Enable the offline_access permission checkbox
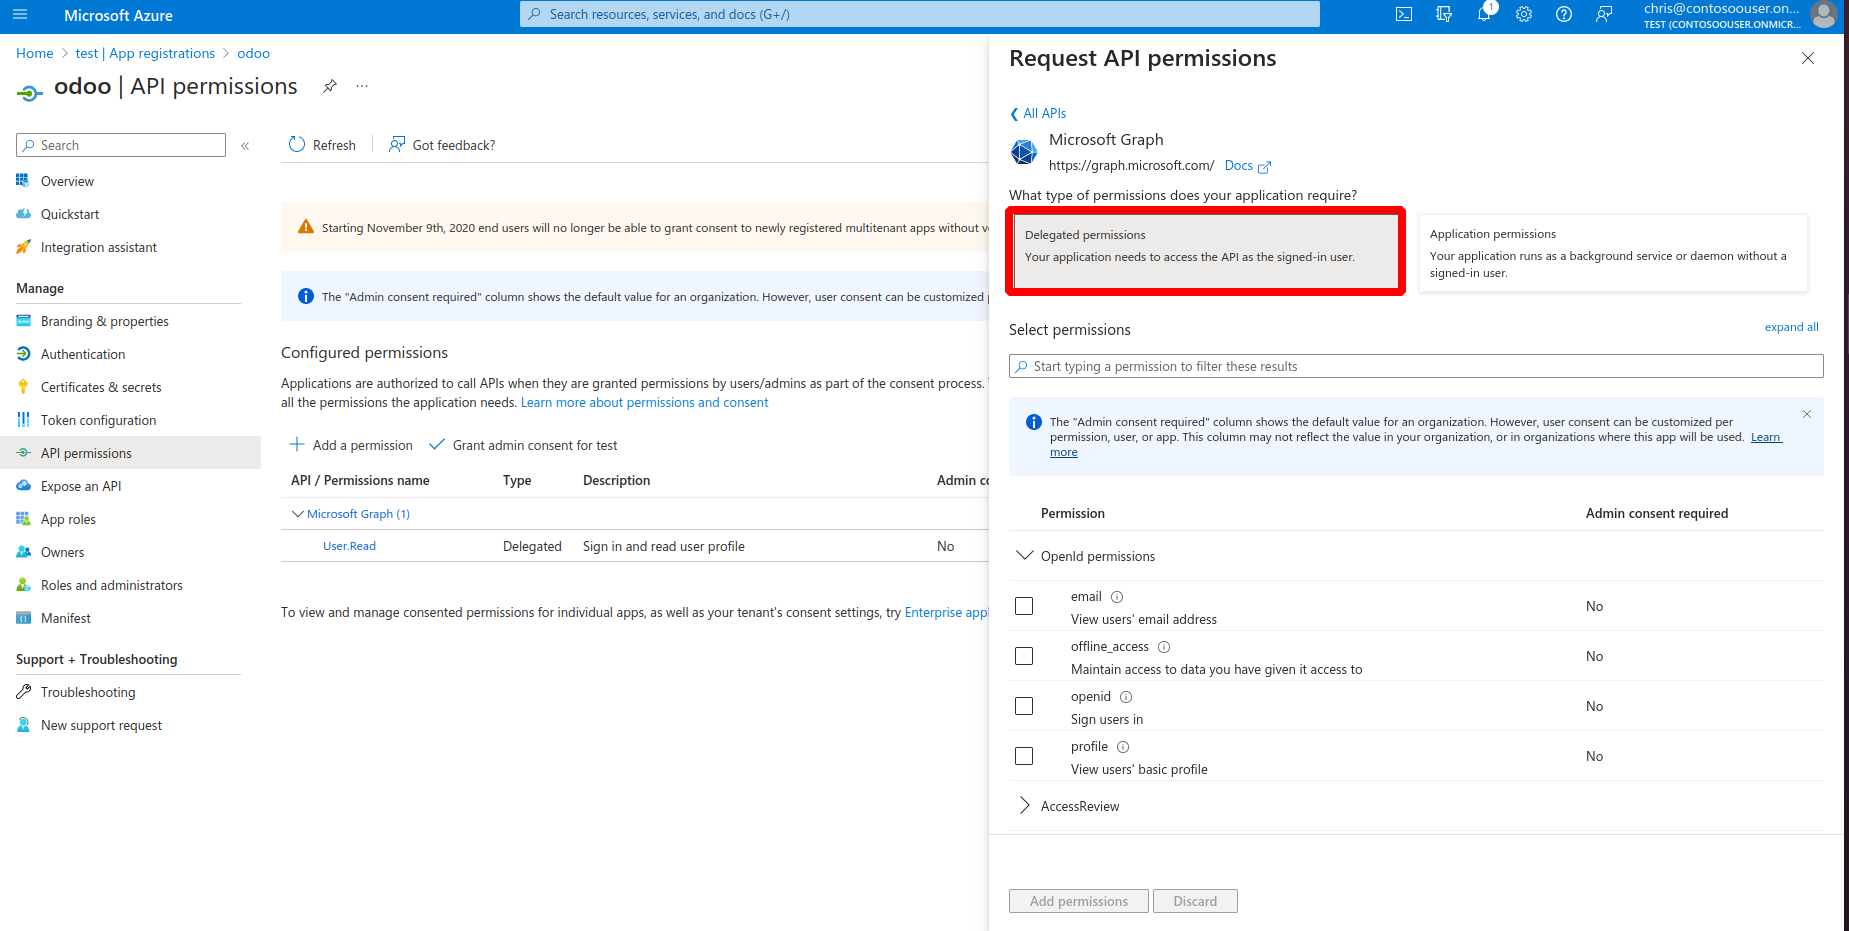This screenshot has width=1849, height=931. pyautogui.click(x=1024, y=656)
